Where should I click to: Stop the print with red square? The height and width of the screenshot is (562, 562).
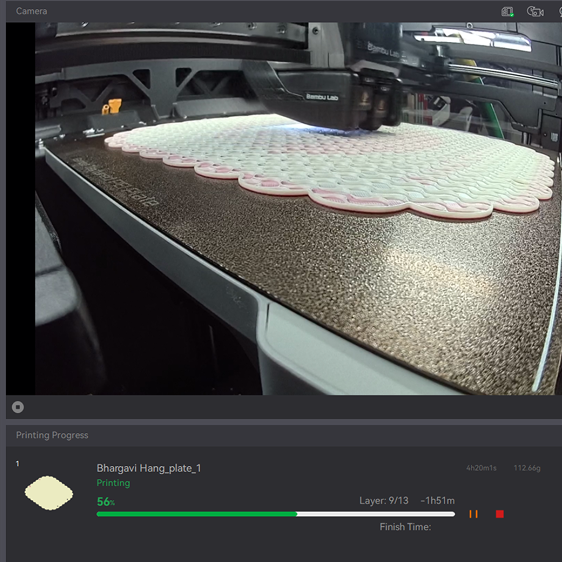[x=500, y=514]
